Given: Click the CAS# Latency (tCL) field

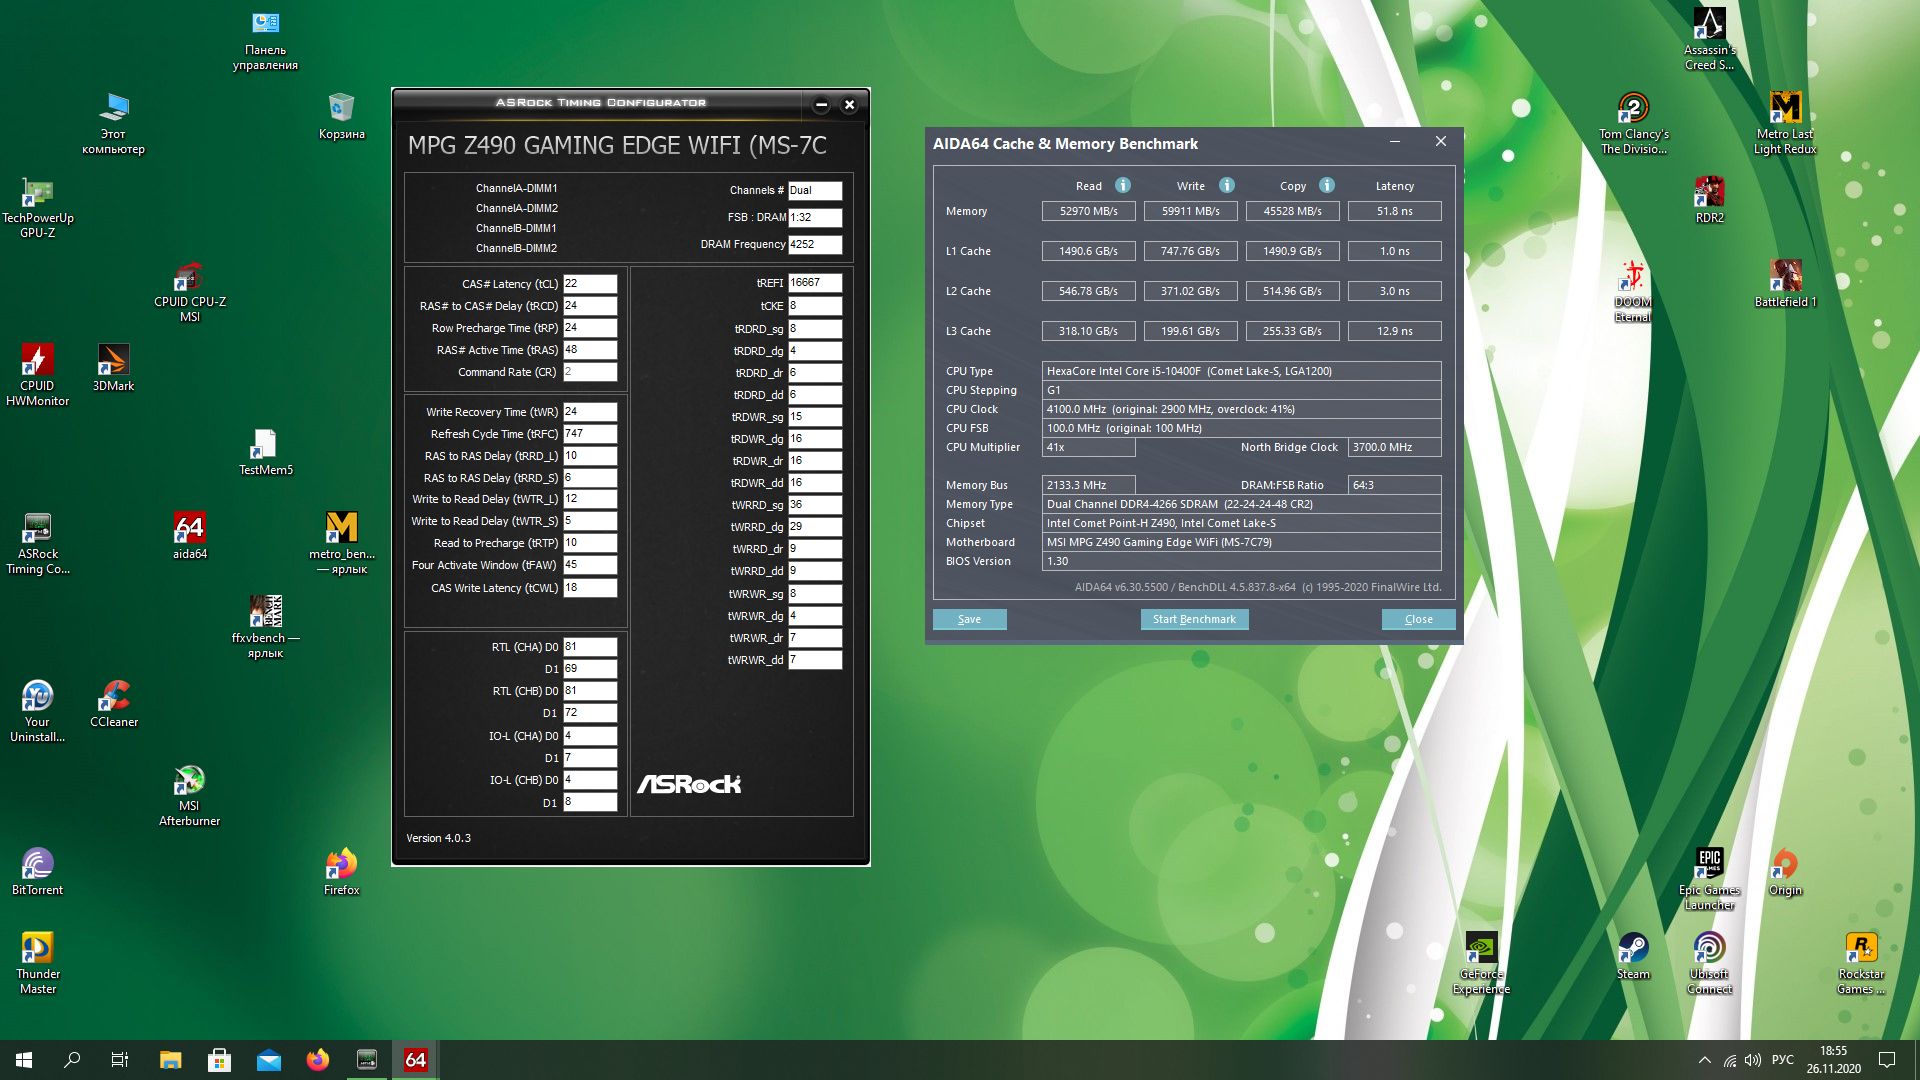Looking at the screenshot, I should [590, 284].
